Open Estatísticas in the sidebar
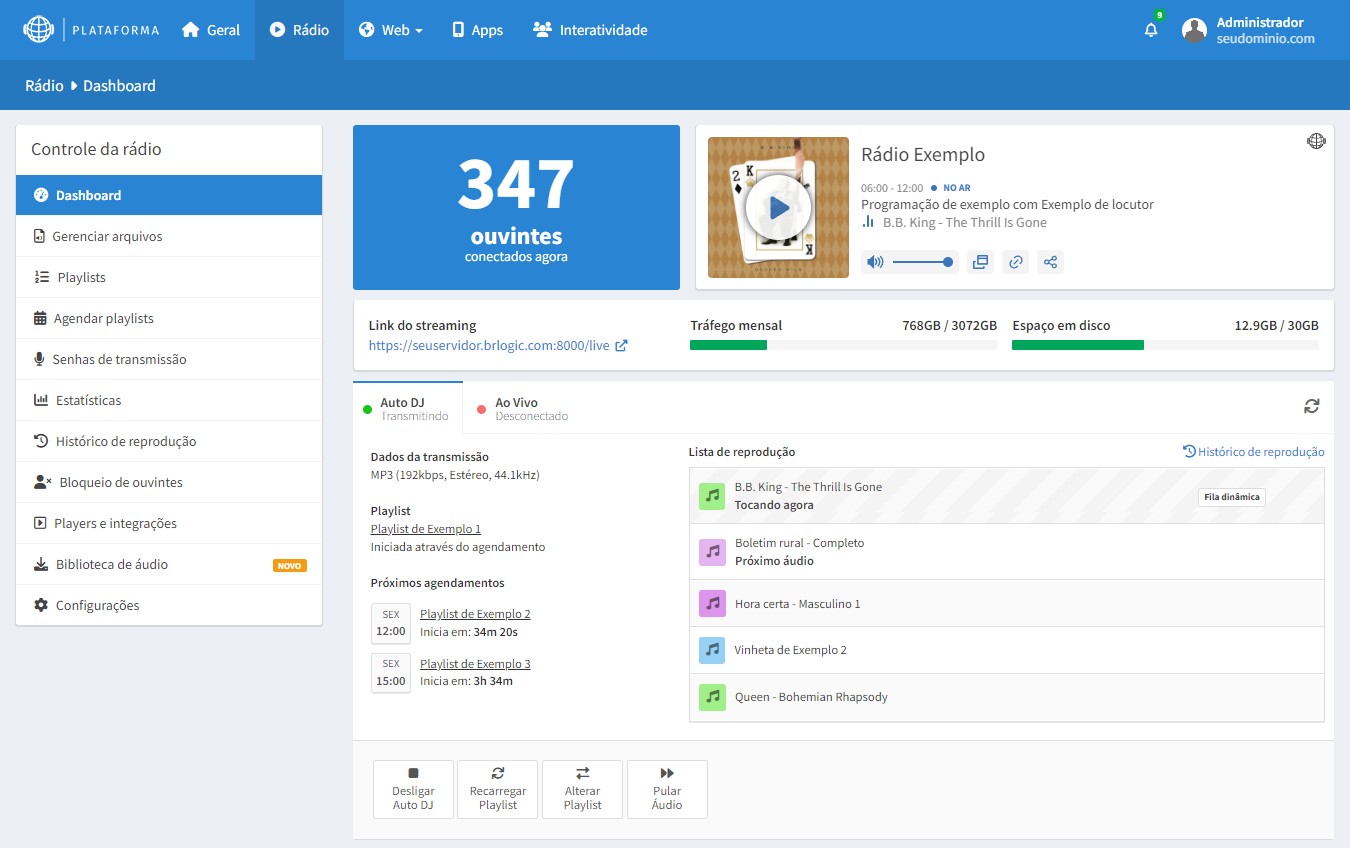This screenshot has width=1350, height=848. tap(88, 400)
